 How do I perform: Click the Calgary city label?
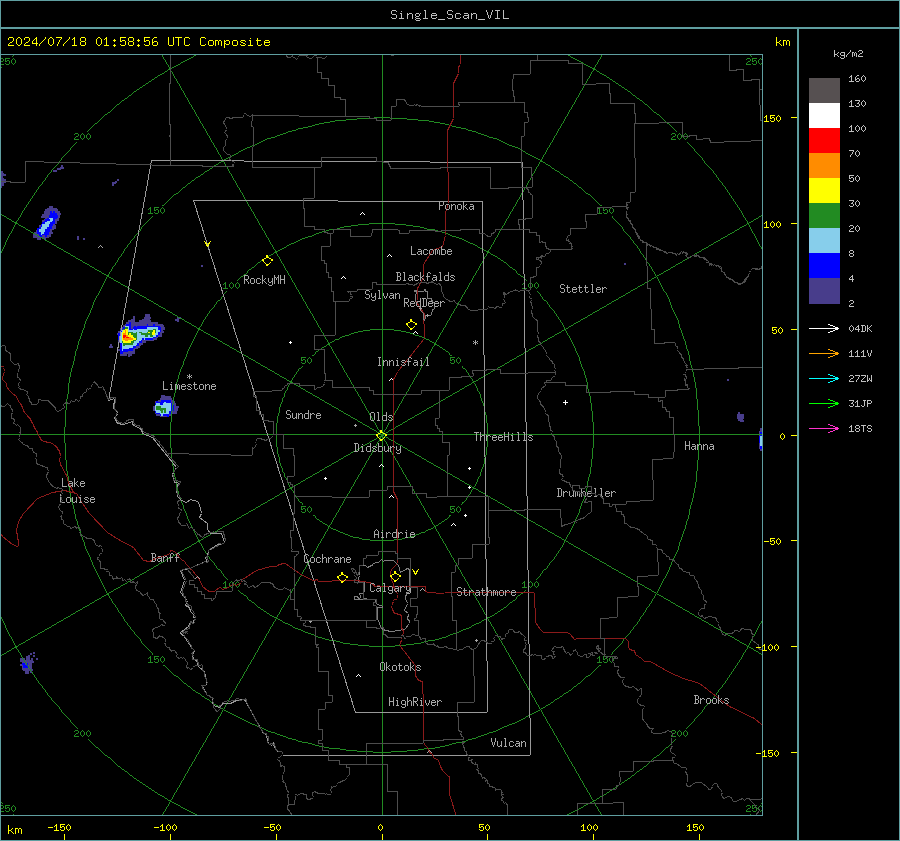point(390,588)
